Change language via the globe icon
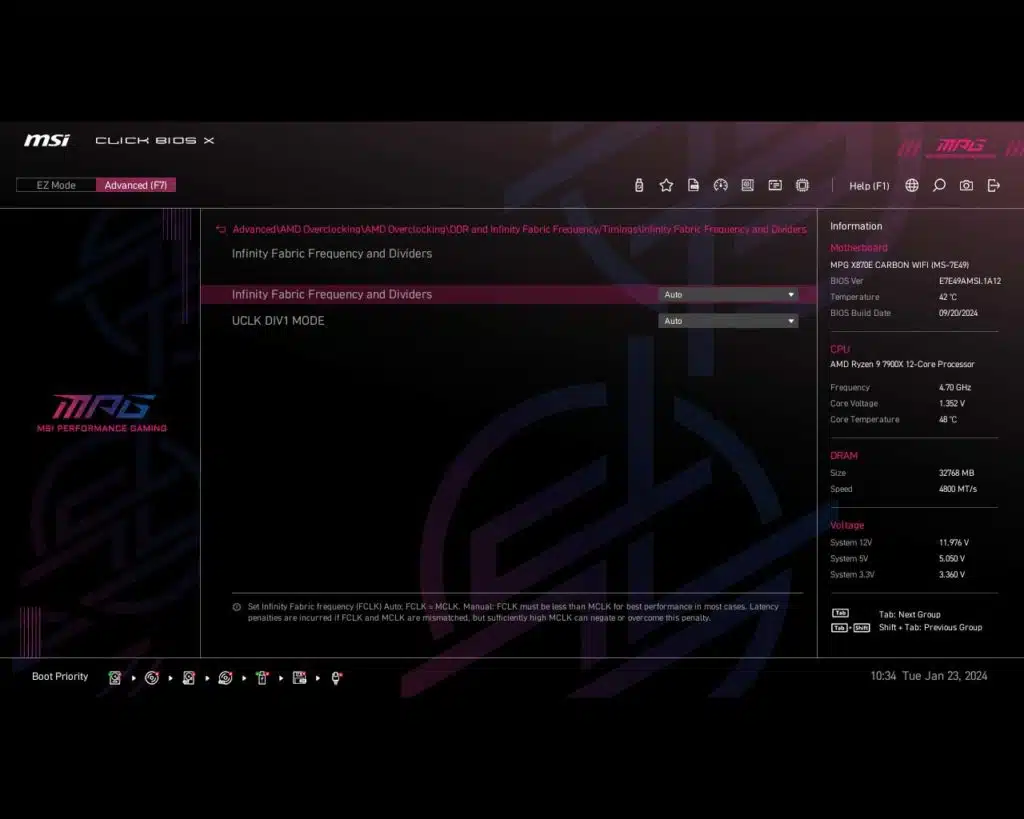1024x819 pixels. pos(912,185)
